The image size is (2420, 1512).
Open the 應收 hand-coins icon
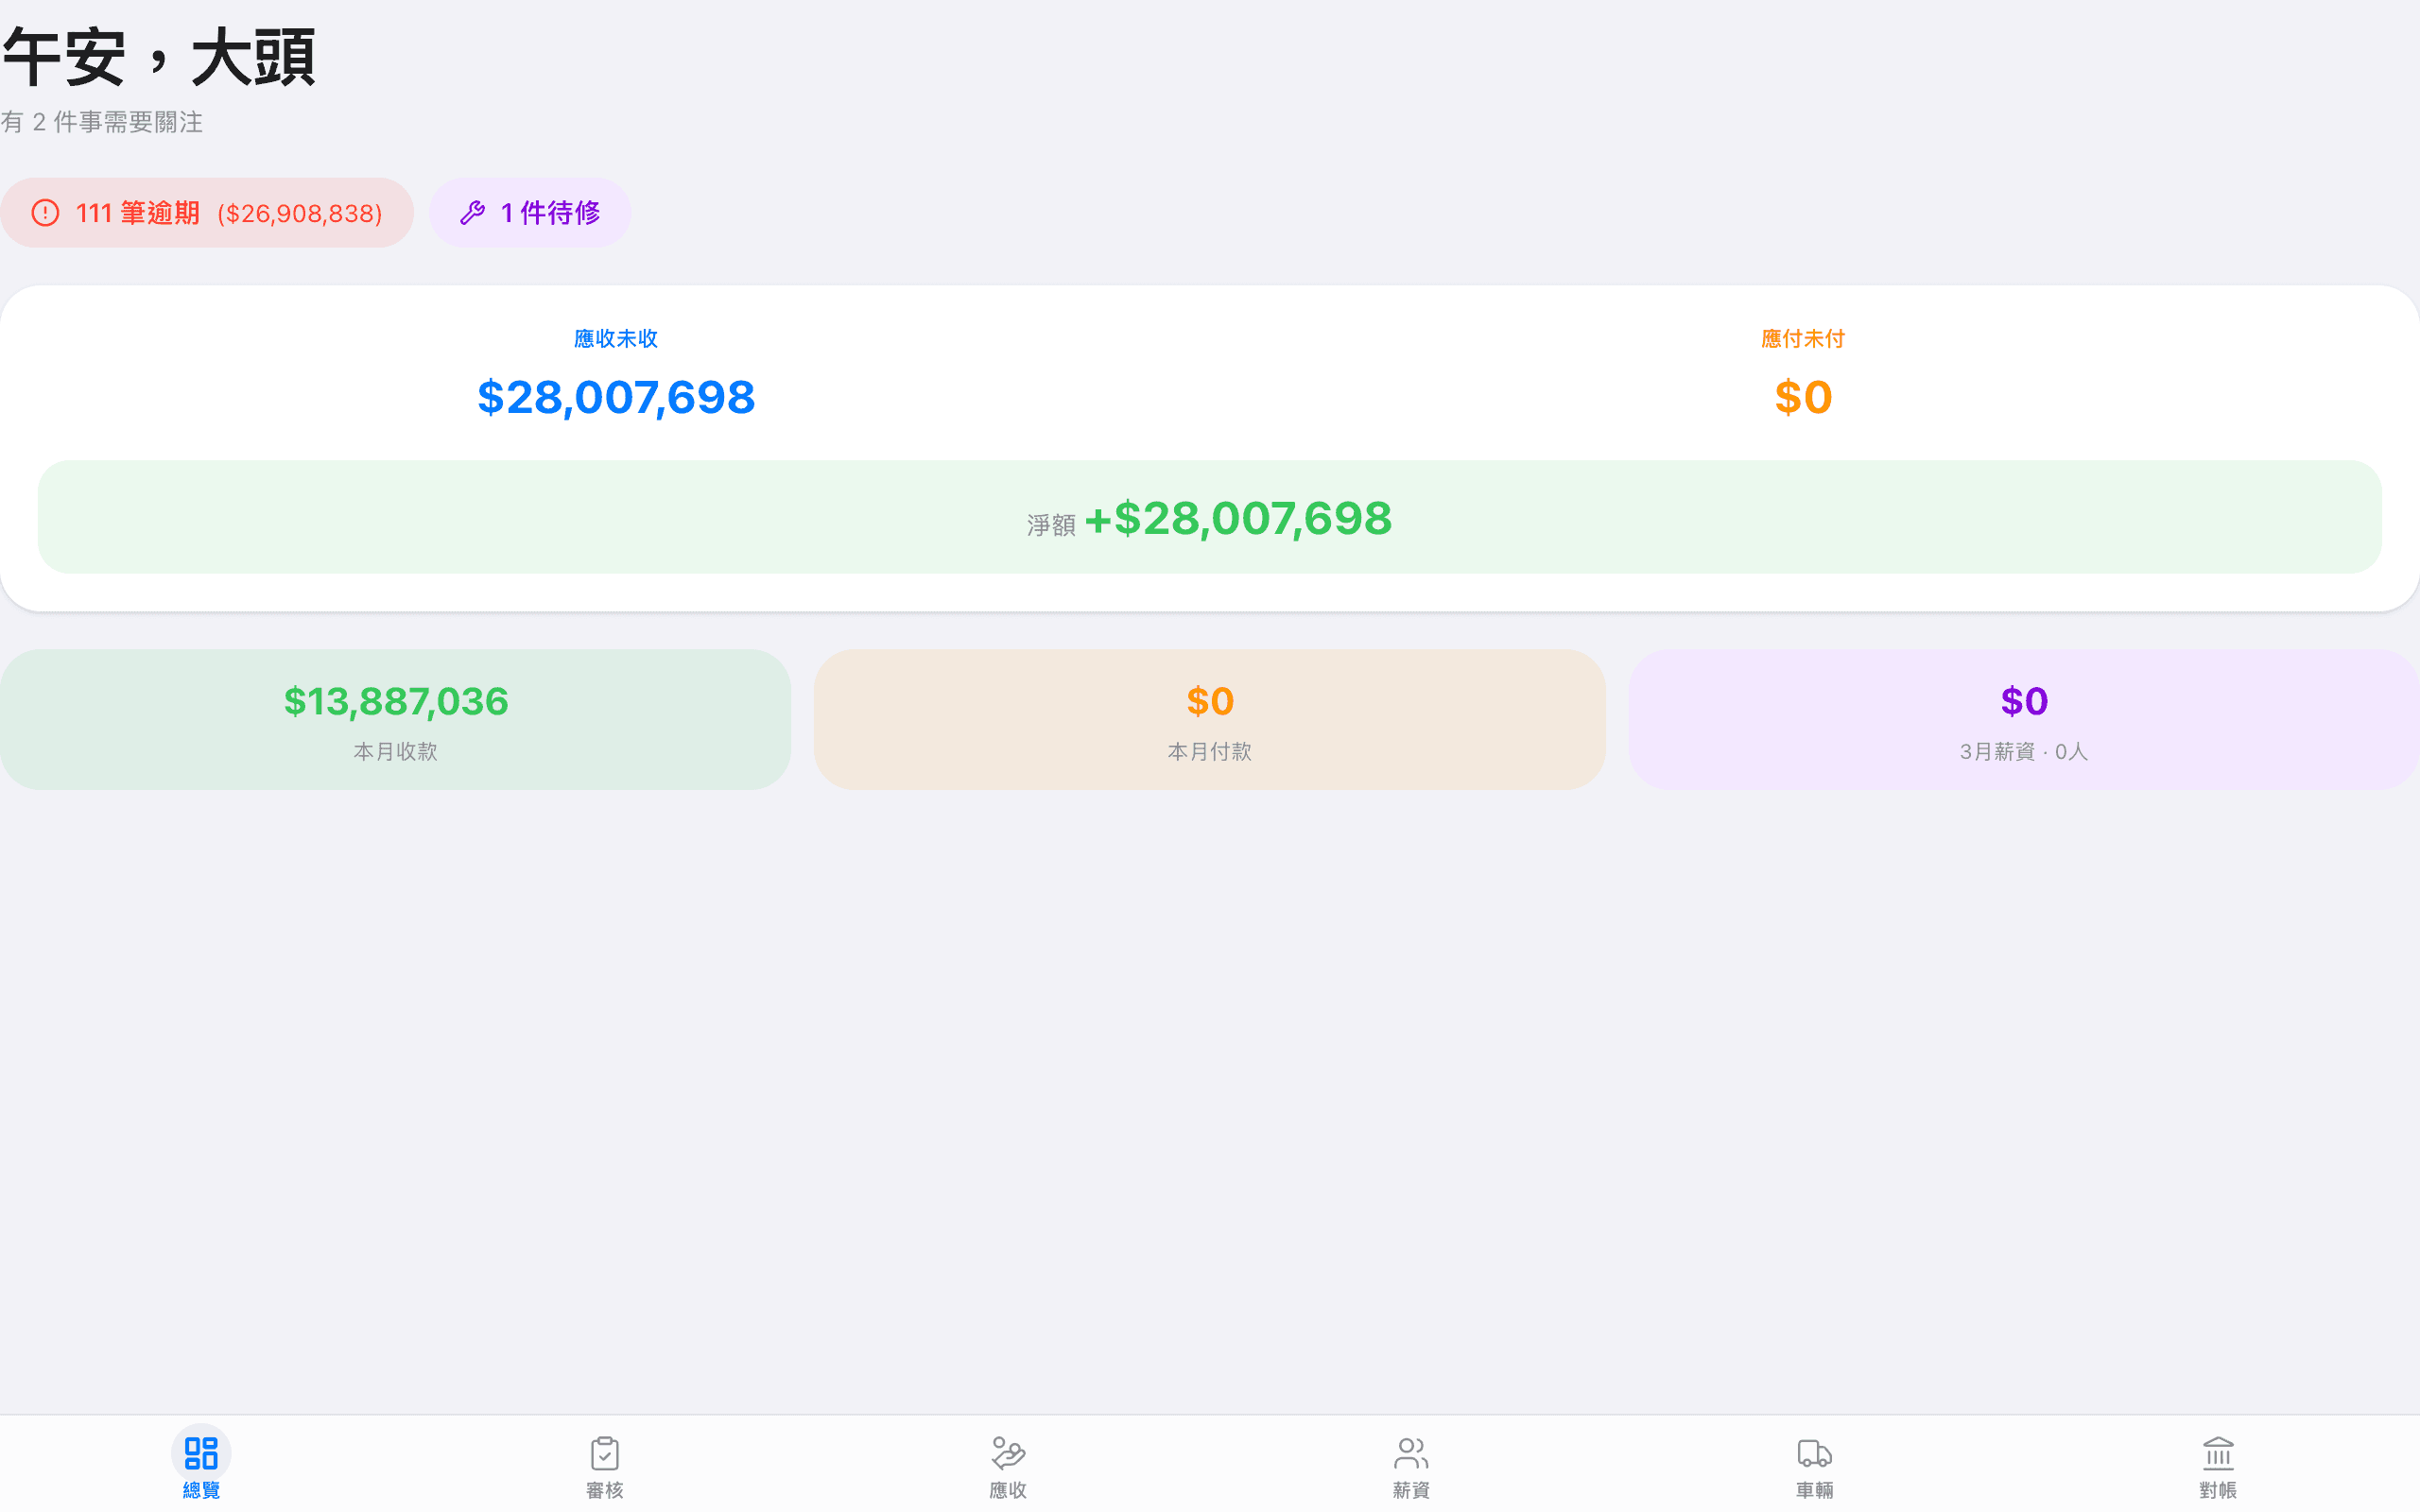click(1008, 1452)
